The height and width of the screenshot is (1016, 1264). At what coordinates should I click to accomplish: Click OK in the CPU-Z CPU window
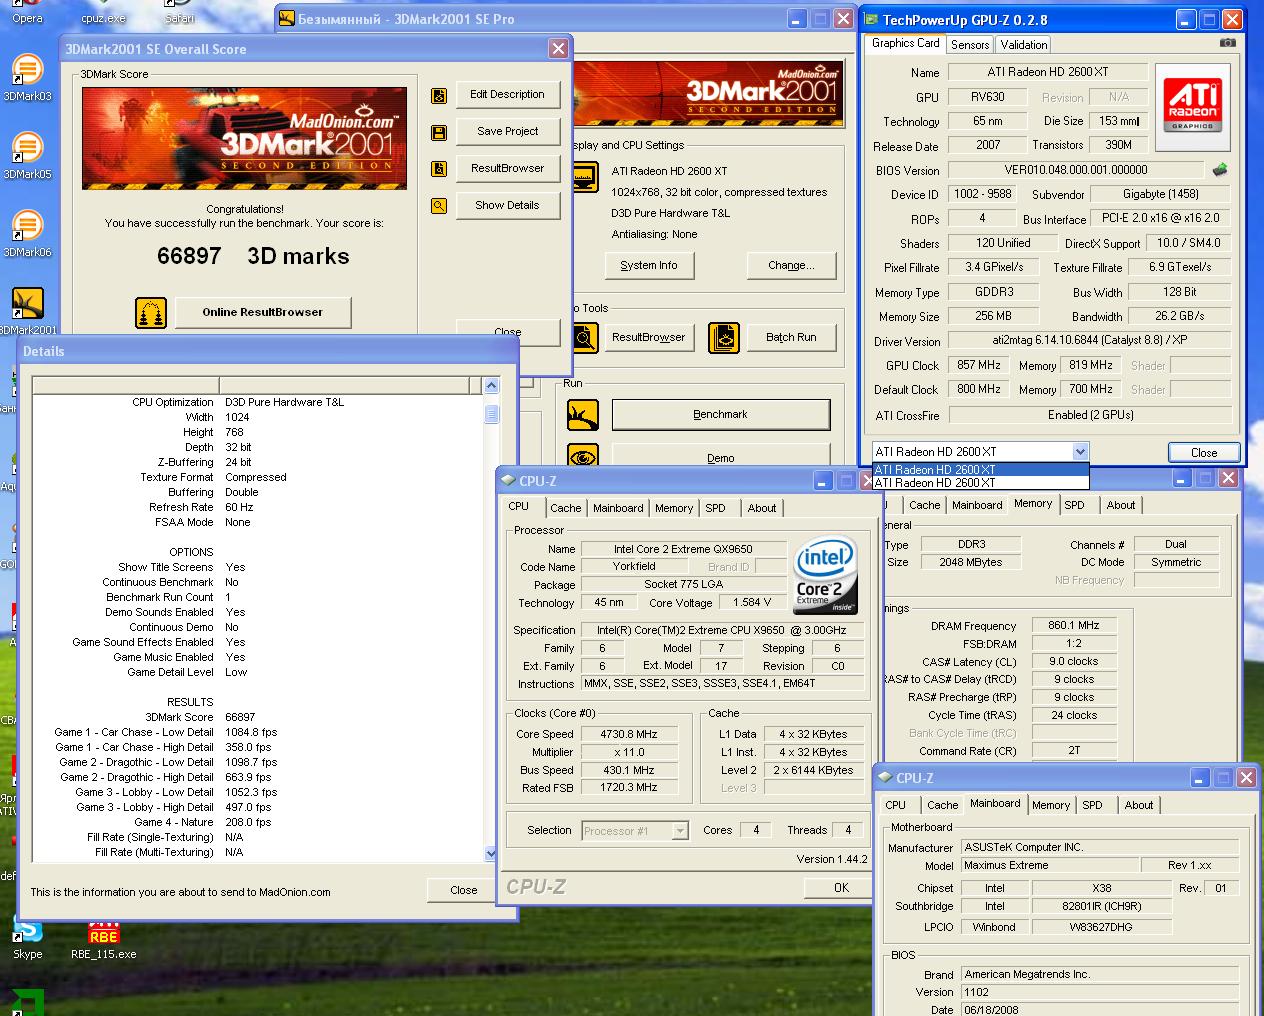tap(841, 888)
